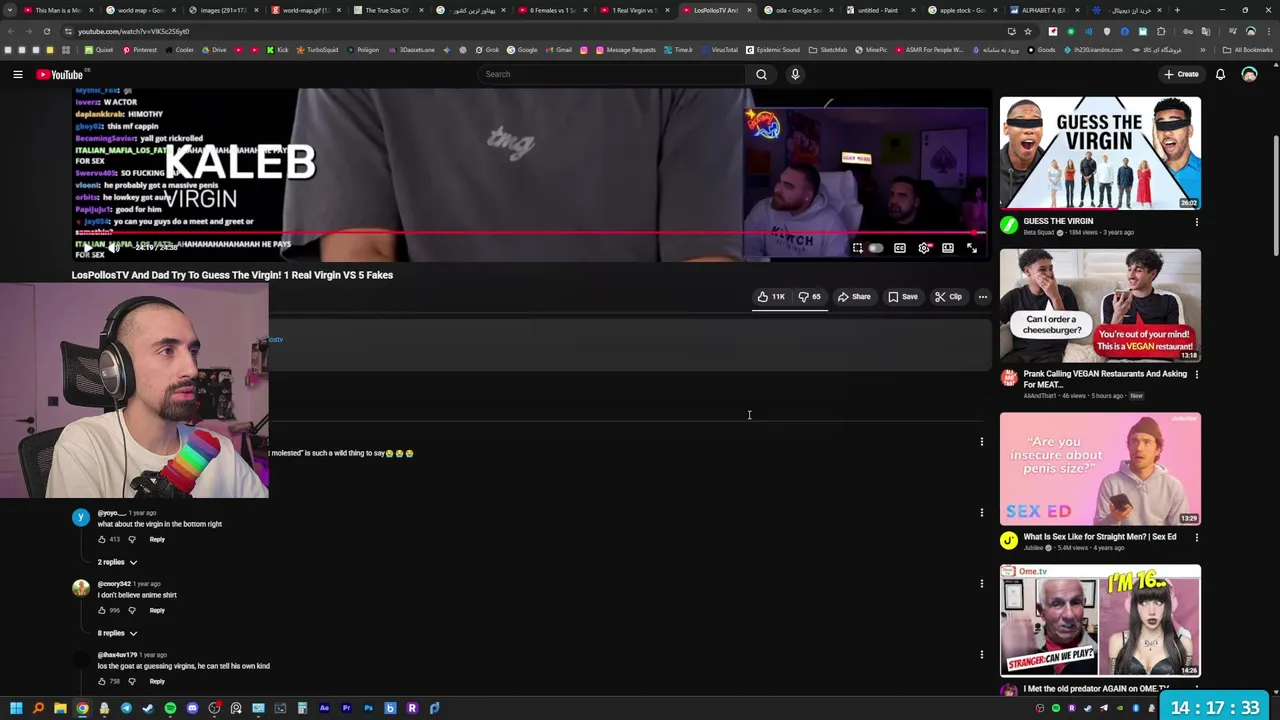Open options menu for @yoyo comment
The image size is (1280, 720).
tap(982, 513)
